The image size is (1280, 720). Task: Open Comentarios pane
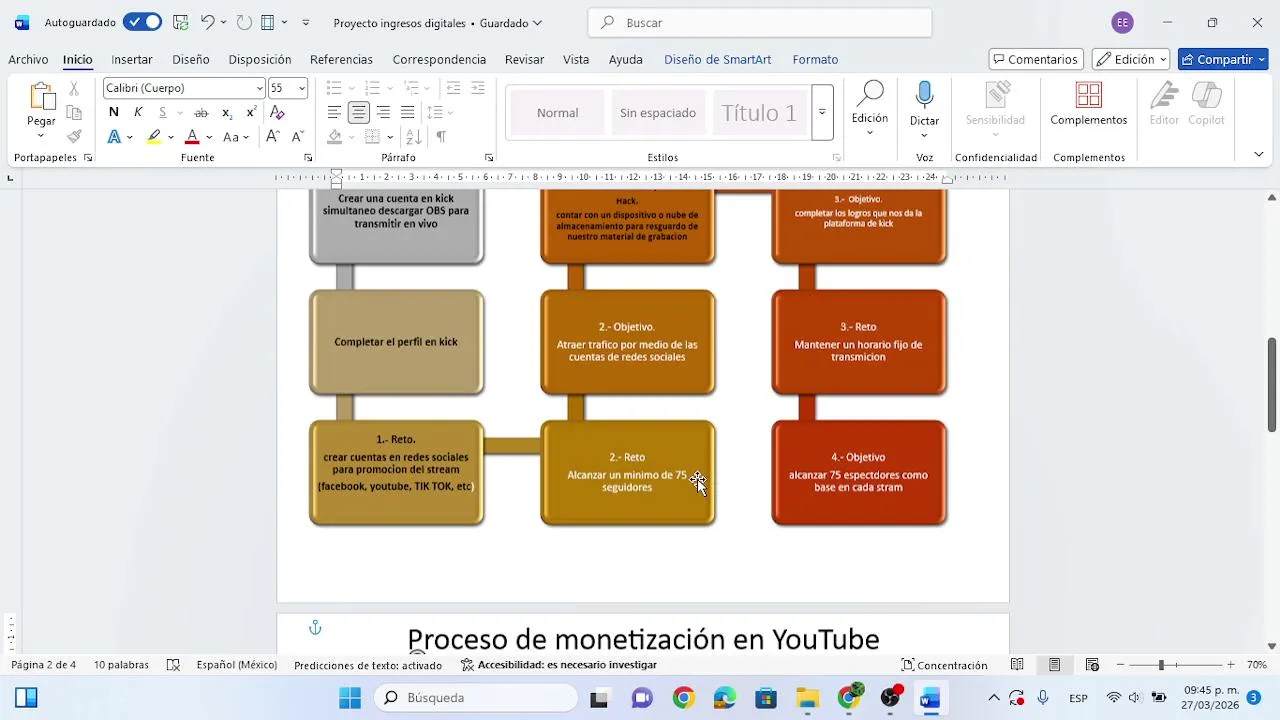coord(1035,59)
